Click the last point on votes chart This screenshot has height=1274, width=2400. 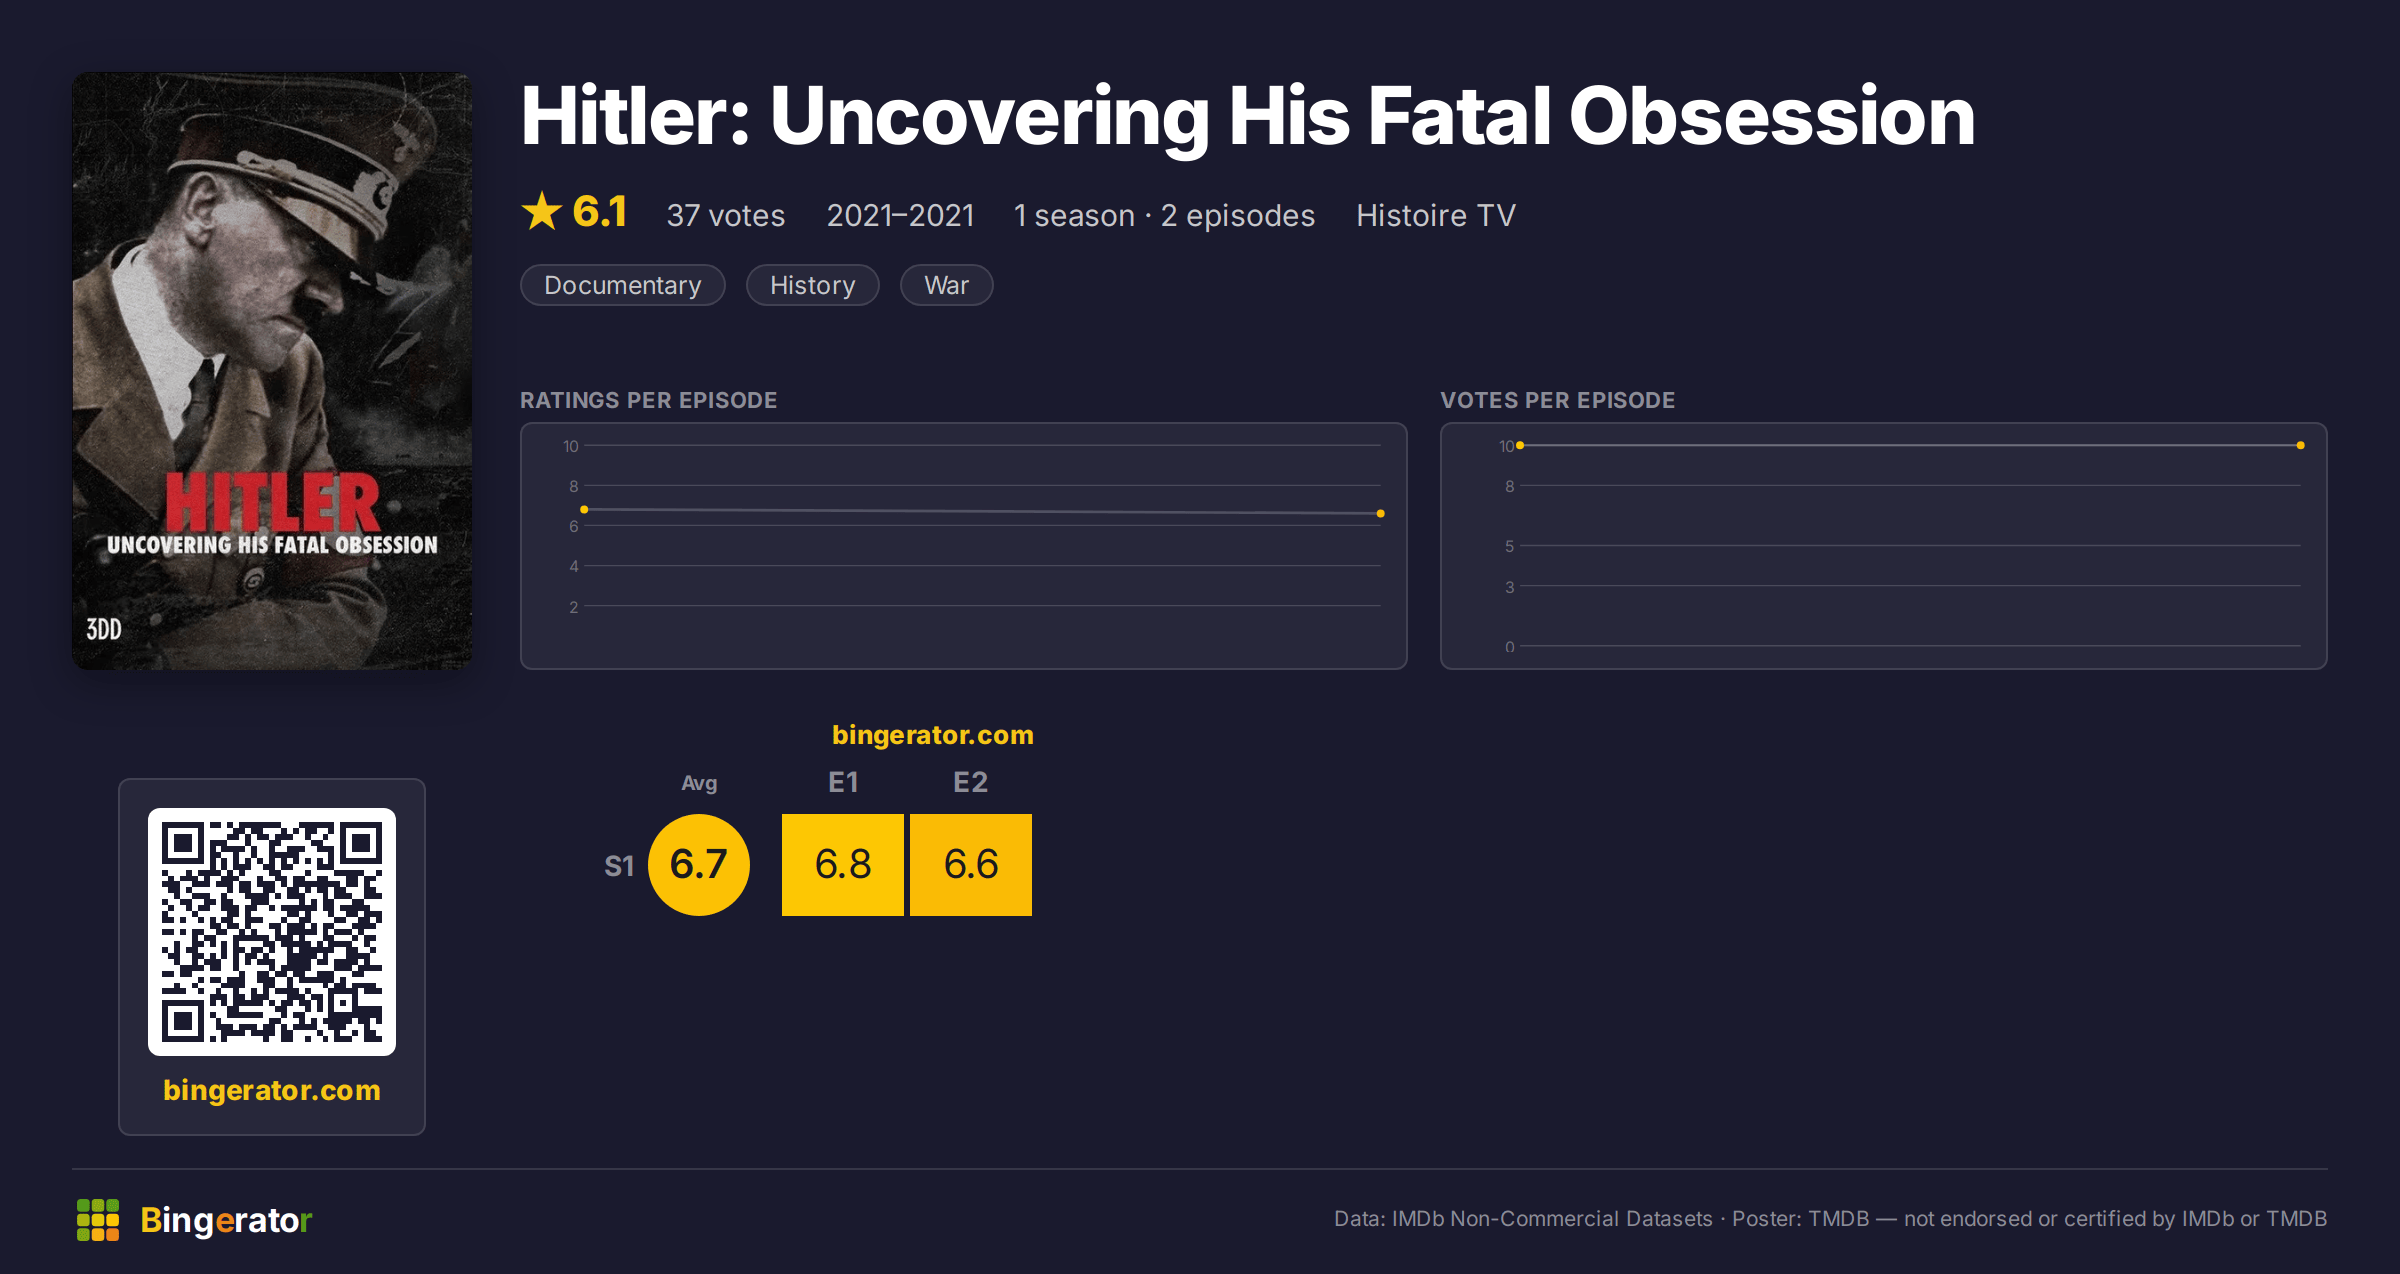[x=2301, y=445]
